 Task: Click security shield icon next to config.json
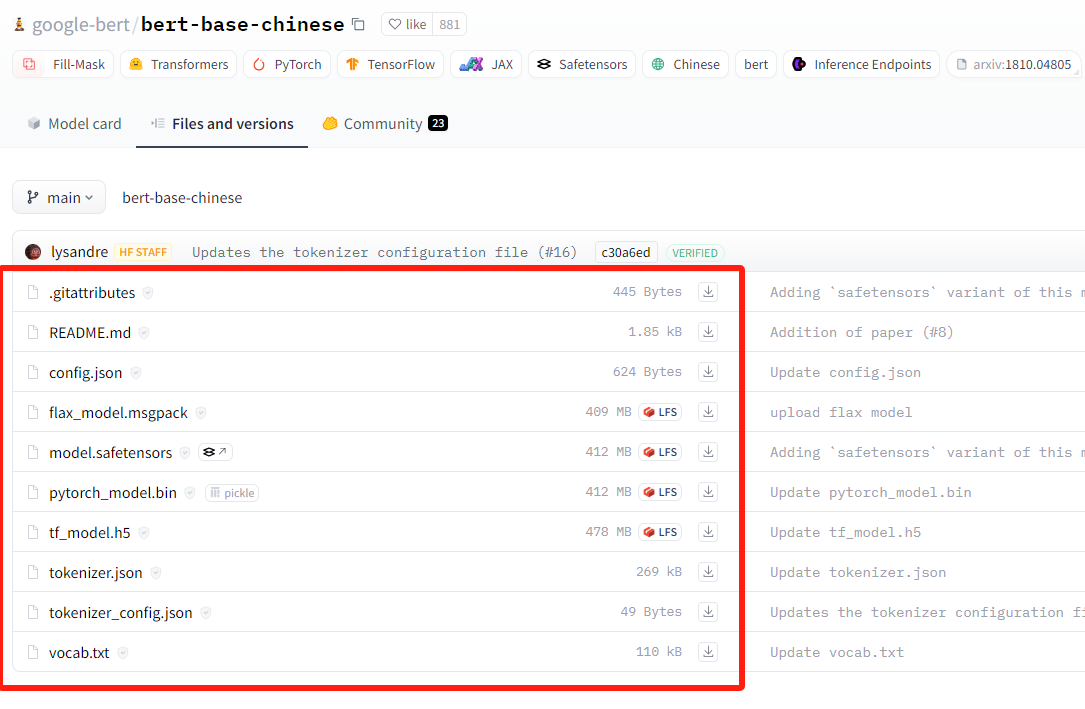(136, 373)
